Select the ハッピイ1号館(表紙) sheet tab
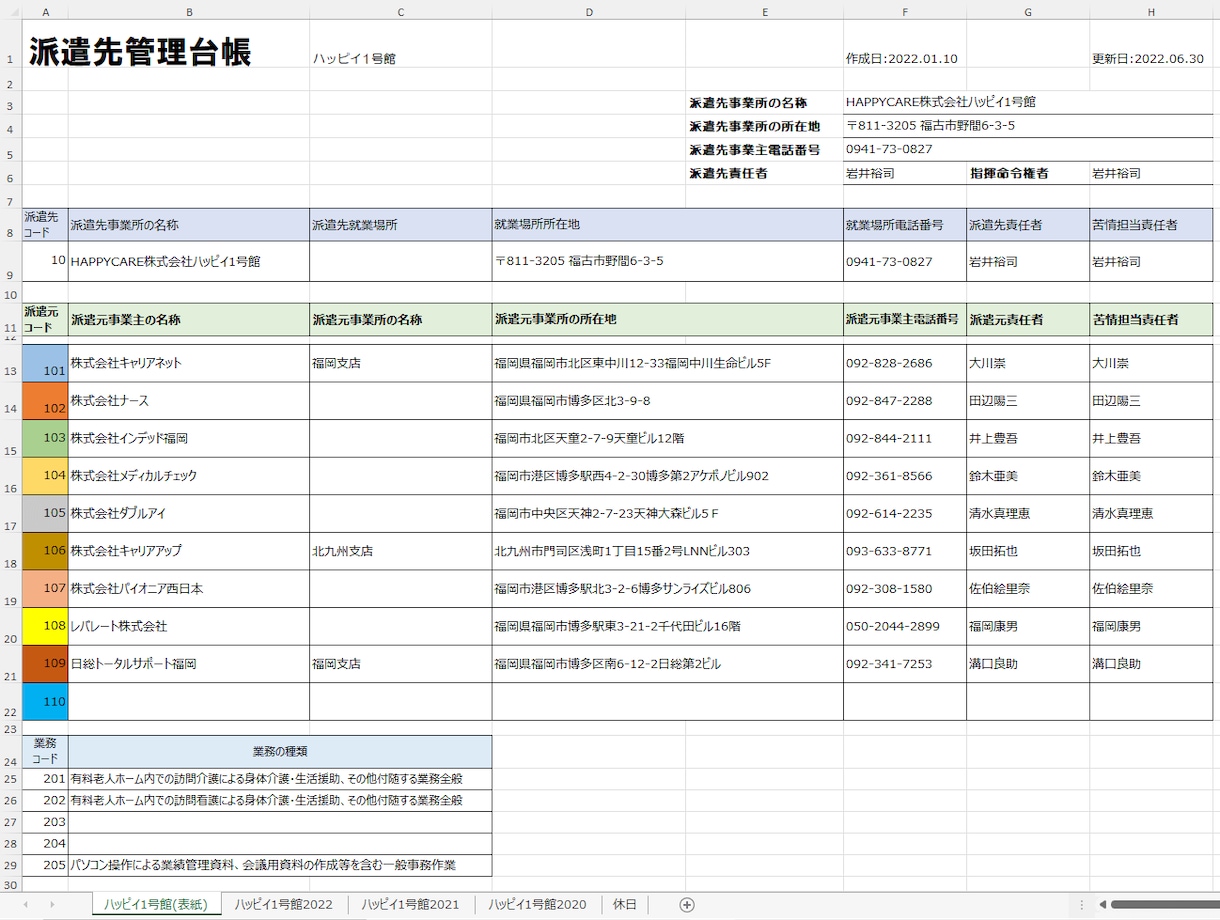The width and height of the screenshot is (1220, 920). pyautogui.click(x=156, y=904)
